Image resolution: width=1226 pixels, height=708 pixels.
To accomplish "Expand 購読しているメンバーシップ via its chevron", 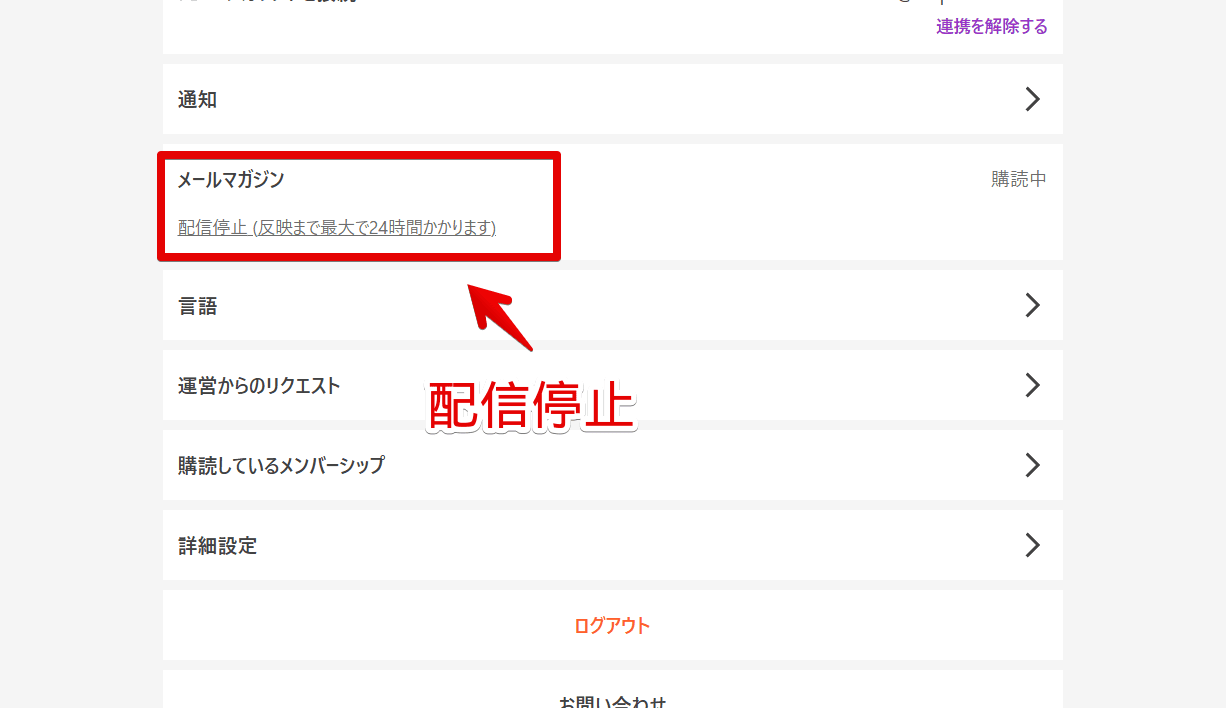I will [1033, 465].
